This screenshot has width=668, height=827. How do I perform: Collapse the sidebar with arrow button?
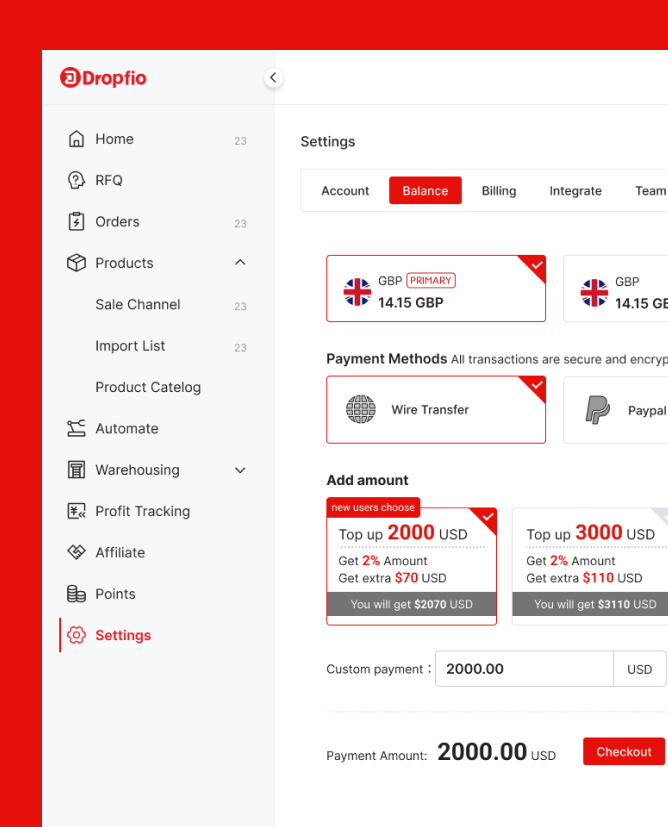pos(273,78)
